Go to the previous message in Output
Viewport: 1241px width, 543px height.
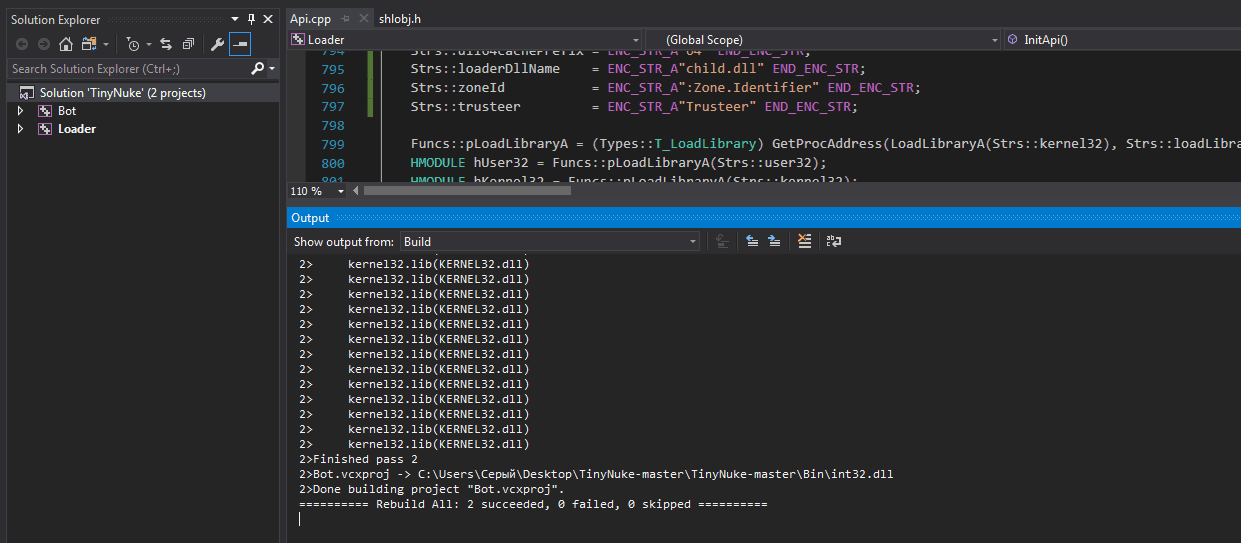[751, 241]
